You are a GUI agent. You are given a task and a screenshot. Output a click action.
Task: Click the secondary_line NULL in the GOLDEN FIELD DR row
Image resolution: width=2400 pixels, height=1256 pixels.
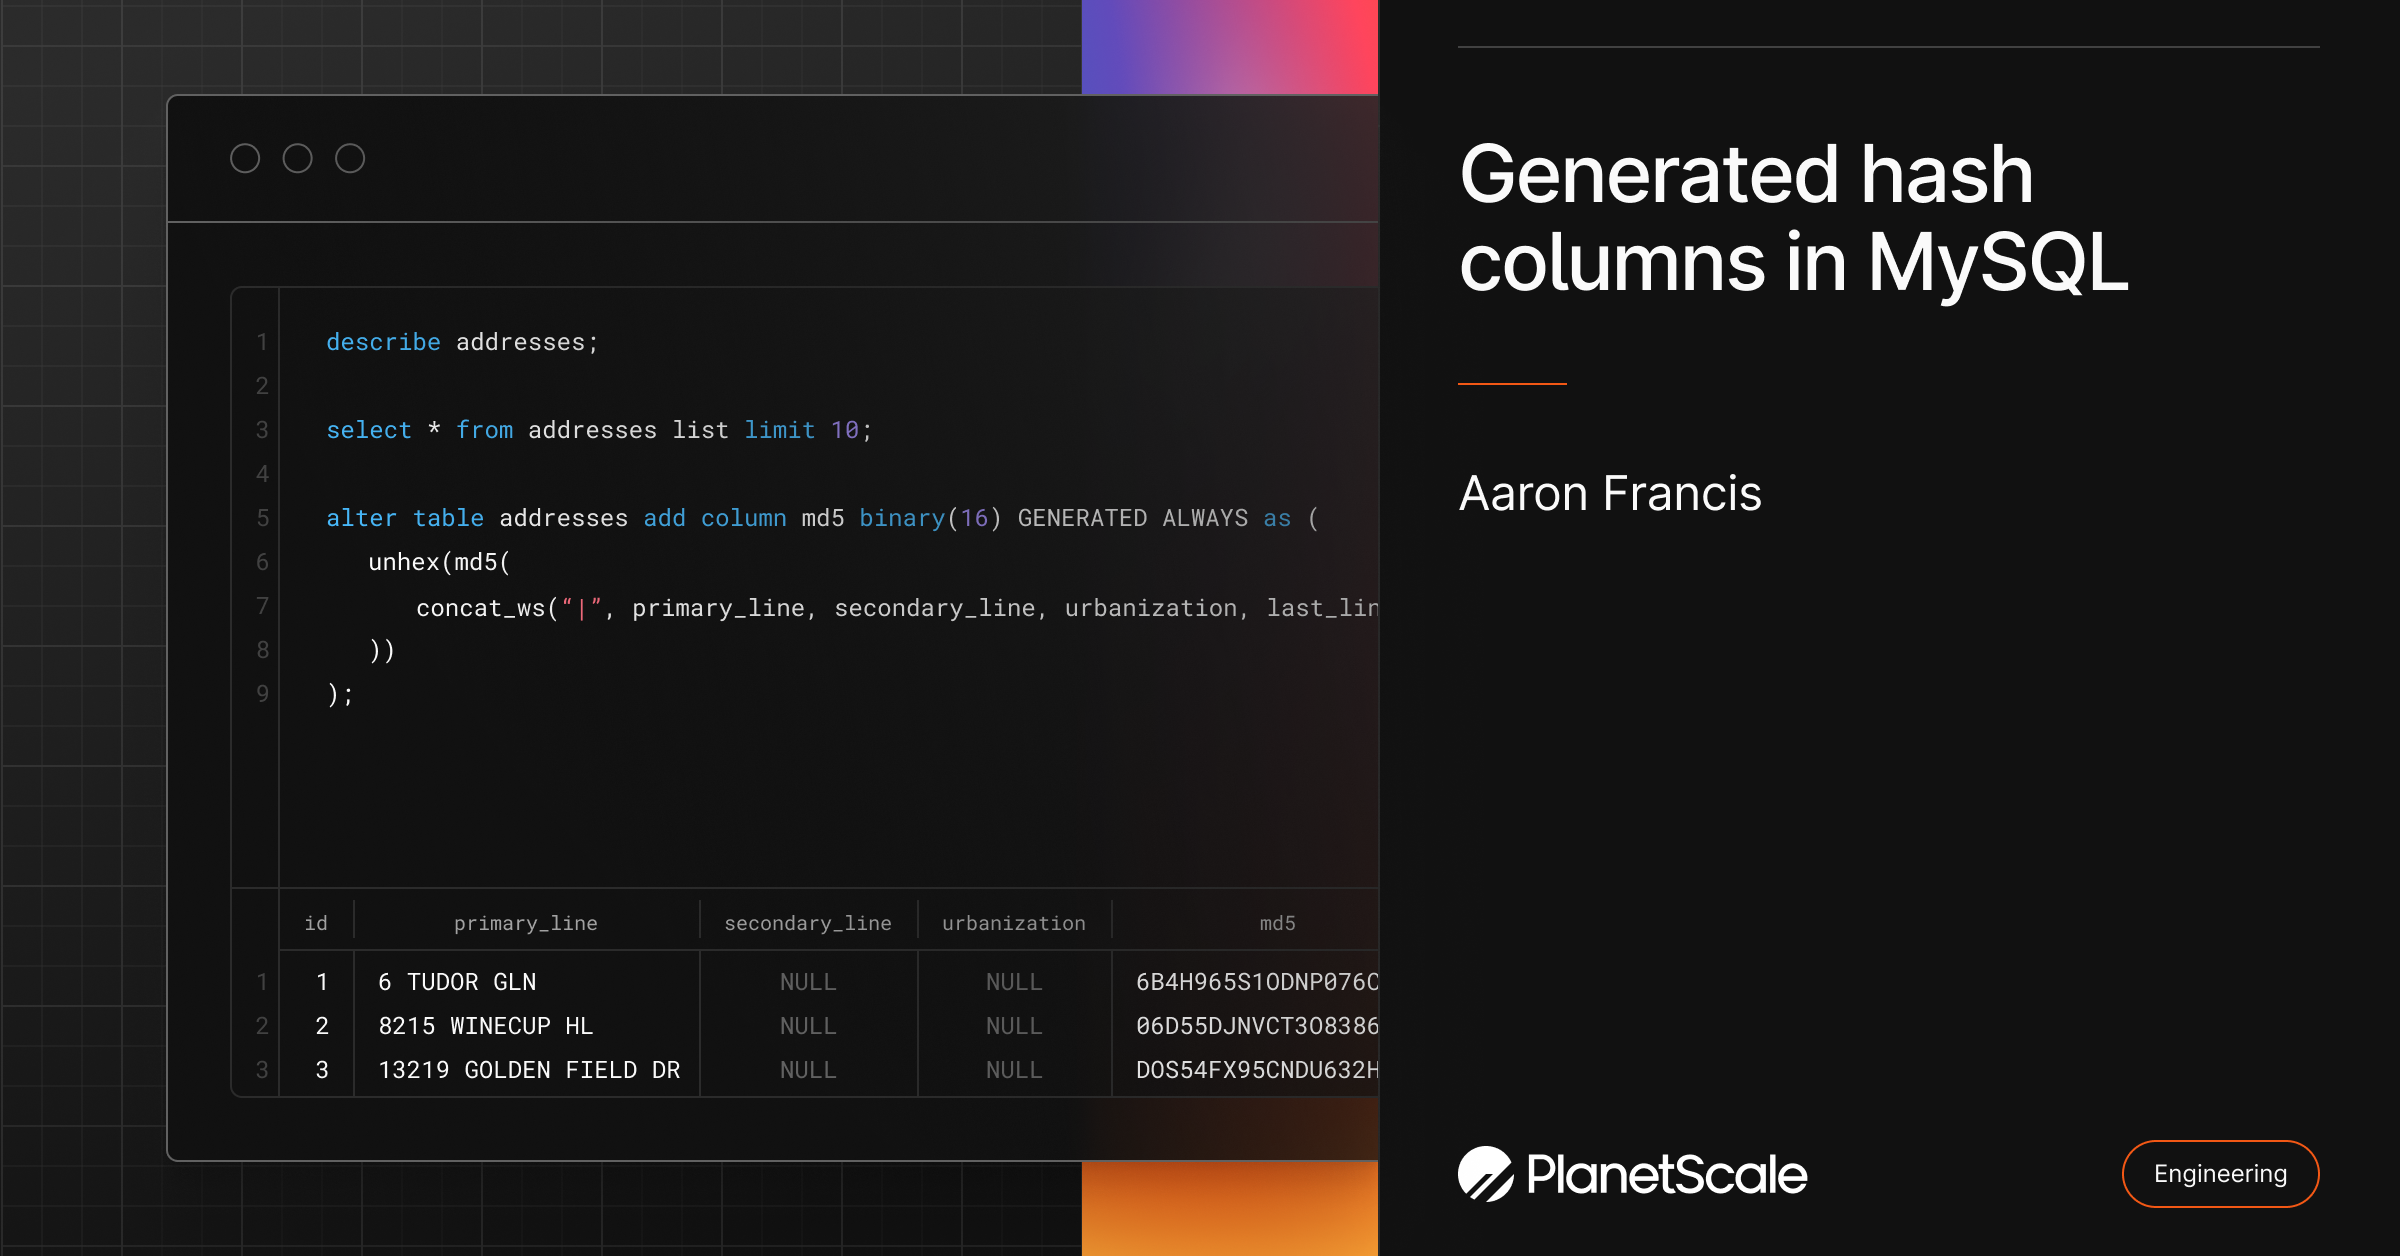(808, 1070)
